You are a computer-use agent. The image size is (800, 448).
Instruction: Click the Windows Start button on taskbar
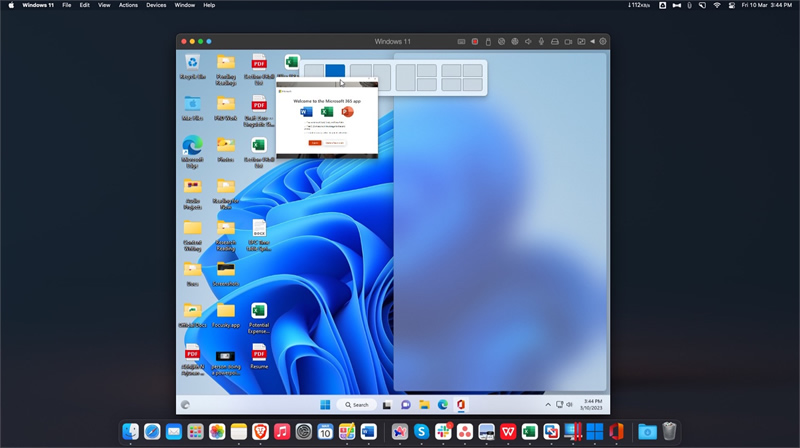(x=325, y=405)
